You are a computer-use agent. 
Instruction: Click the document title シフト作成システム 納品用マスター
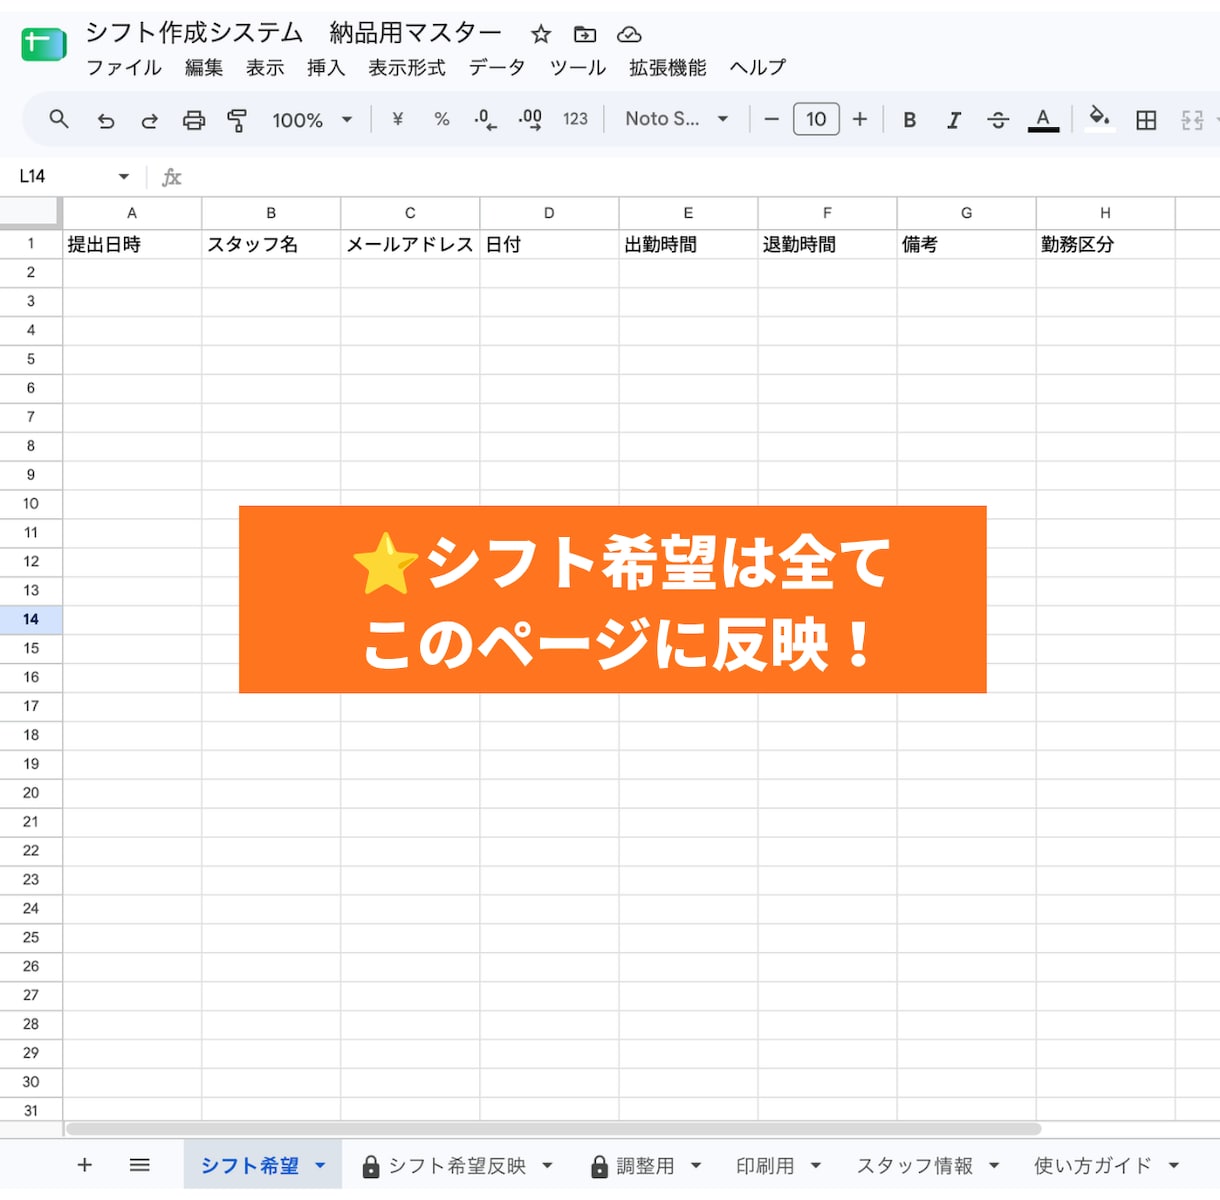tap(294, 33)
